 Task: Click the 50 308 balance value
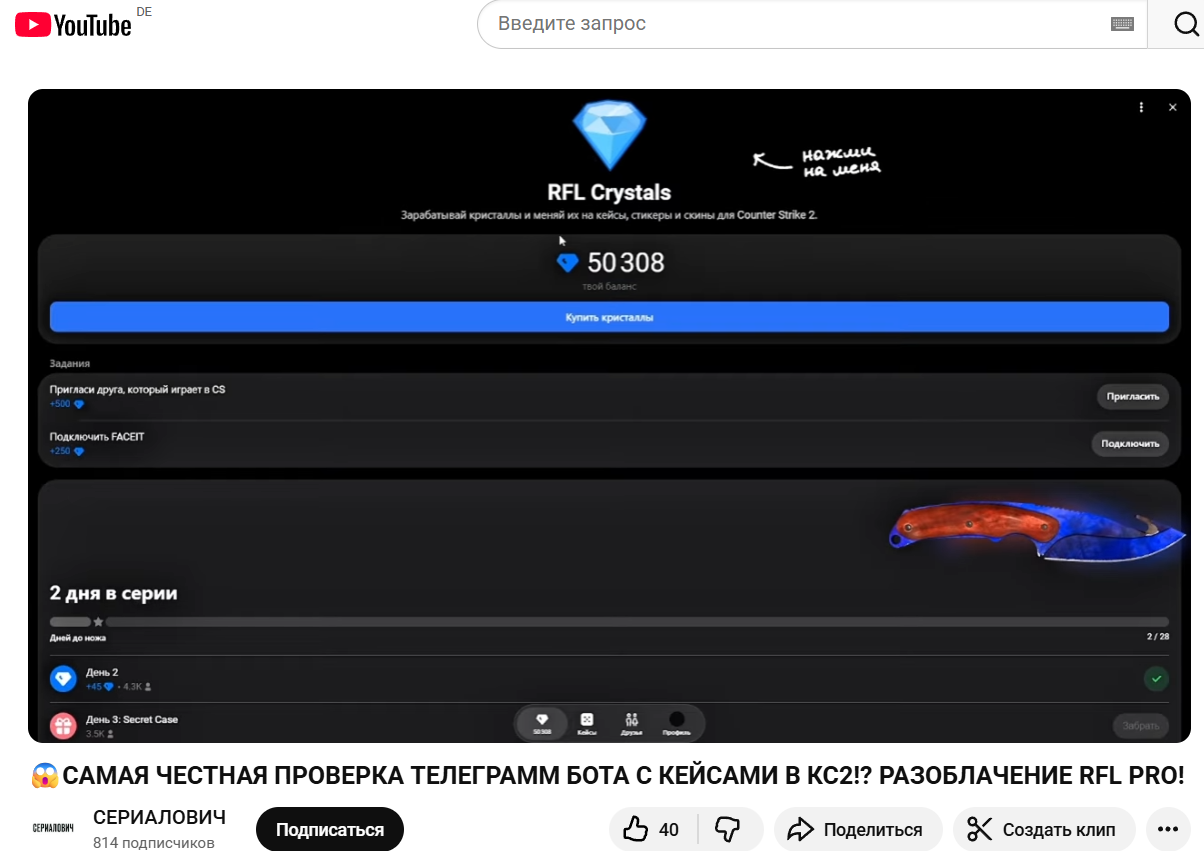(x=625, y=263)
